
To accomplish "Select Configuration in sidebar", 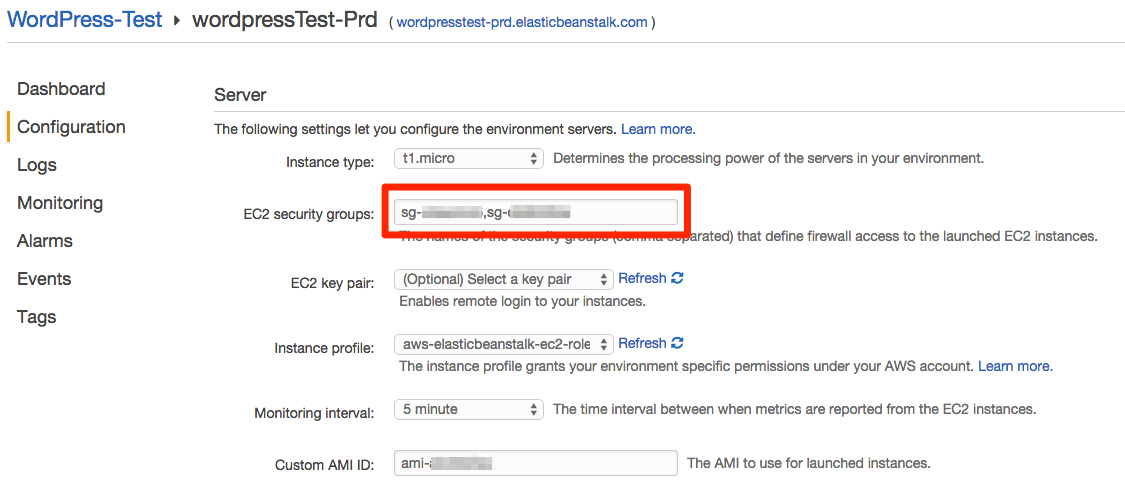I will click(x=71, y=127).
